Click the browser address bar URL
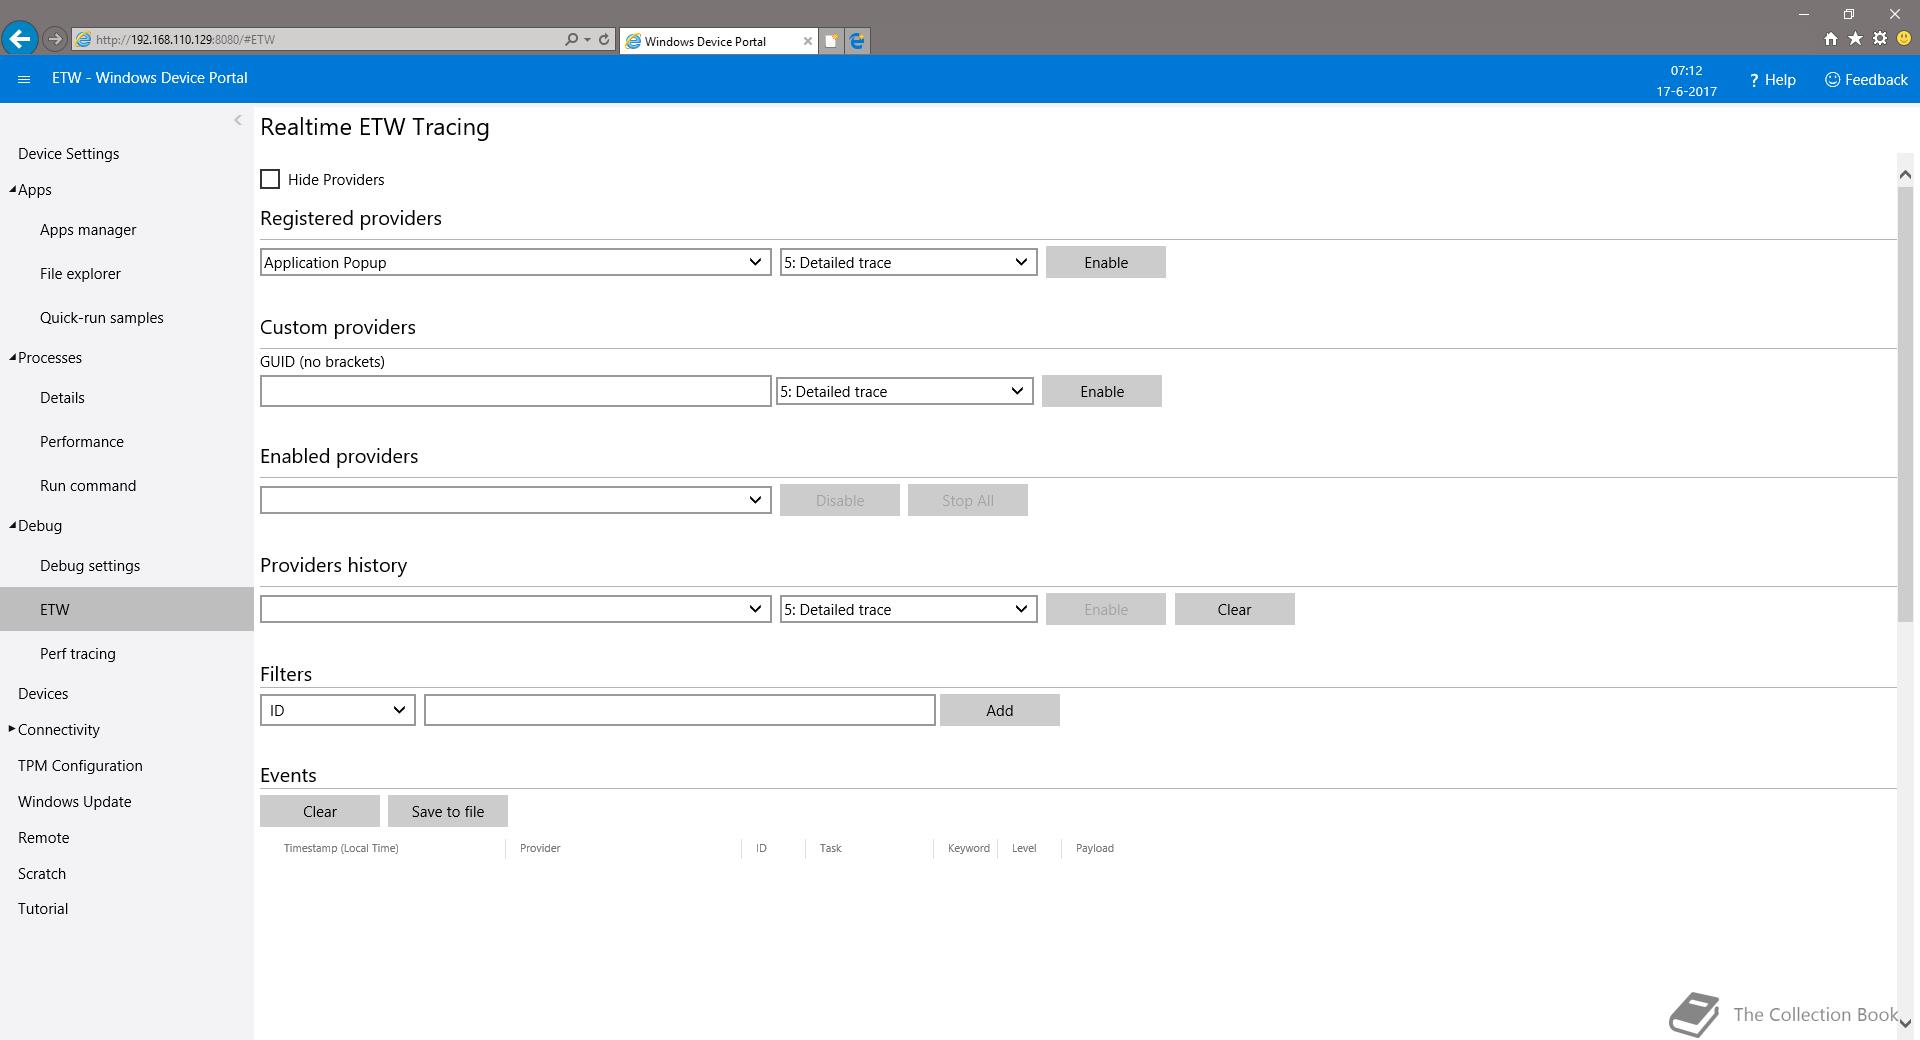Viewport: 1920px width, 1040px height. [x=185, y=40]
